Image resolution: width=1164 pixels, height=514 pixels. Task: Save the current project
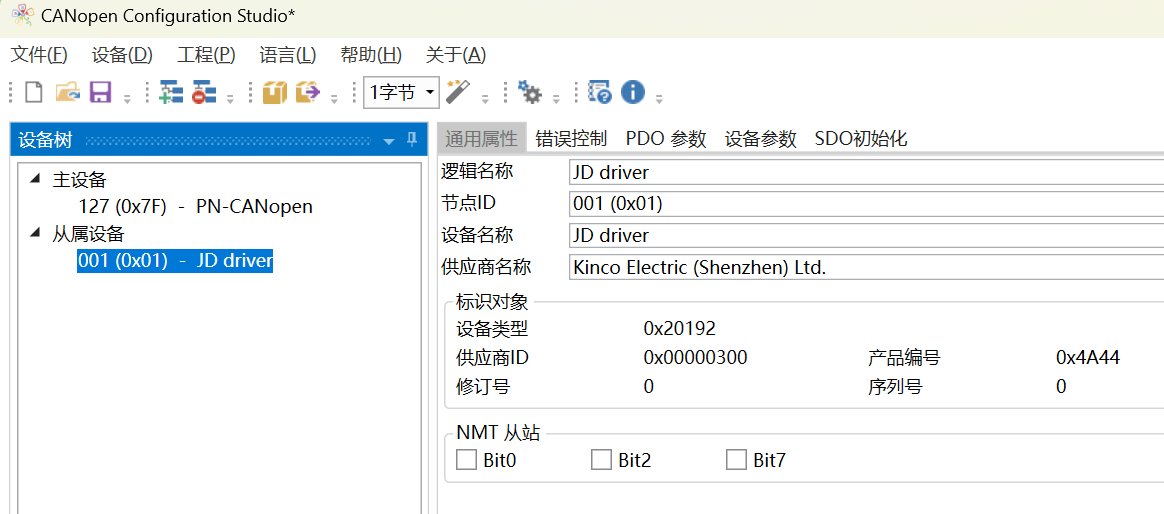click(100, 93)
